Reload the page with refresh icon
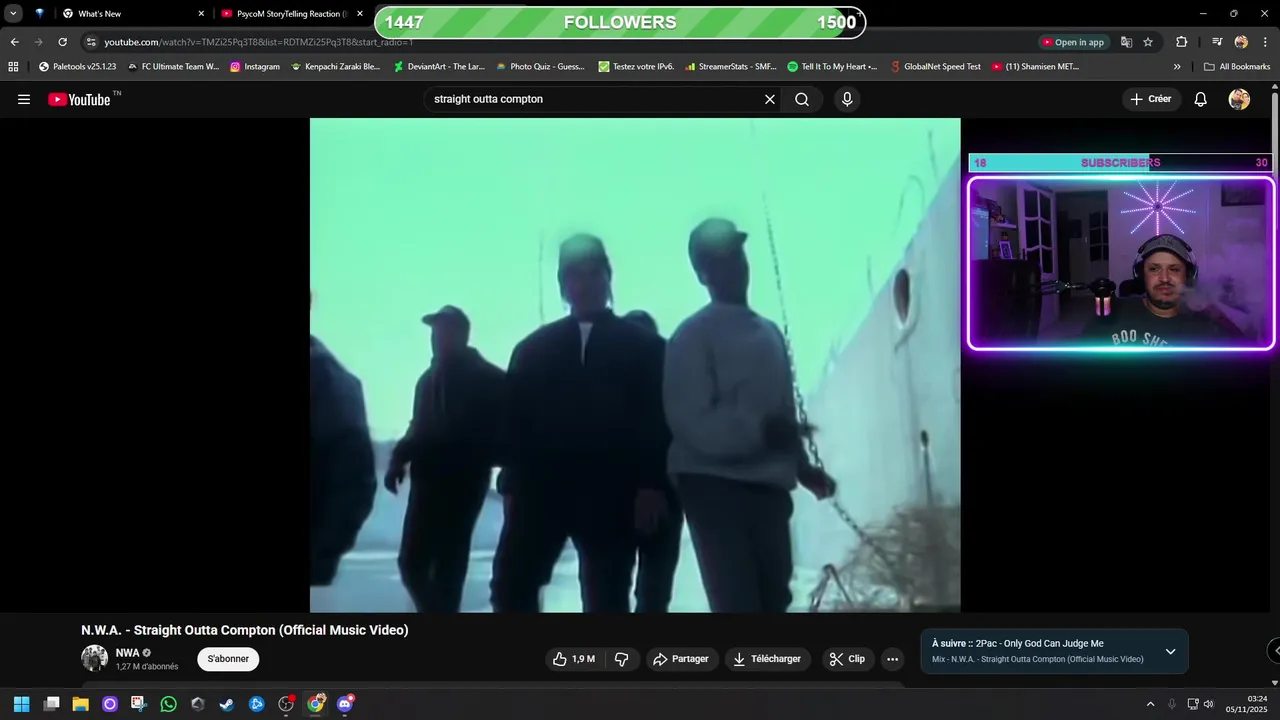The height and width of the screenshot is (720, 1280). tap(62, 42)
